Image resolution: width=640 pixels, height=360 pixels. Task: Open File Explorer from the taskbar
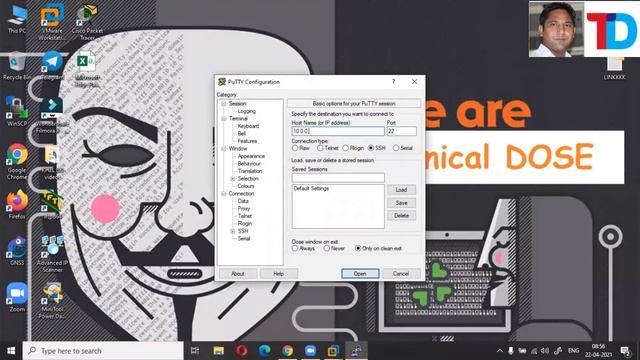219,351
